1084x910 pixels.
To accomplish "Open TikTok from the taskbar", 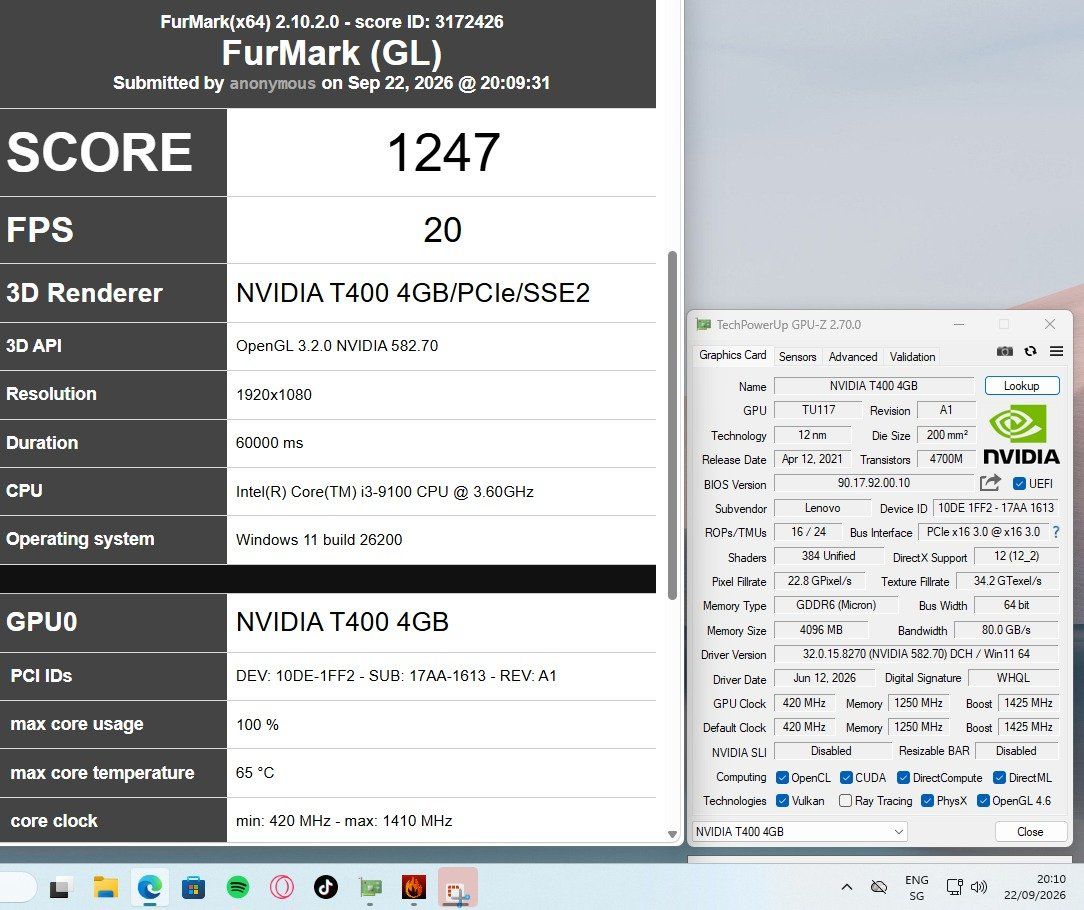I will (326, 887).
